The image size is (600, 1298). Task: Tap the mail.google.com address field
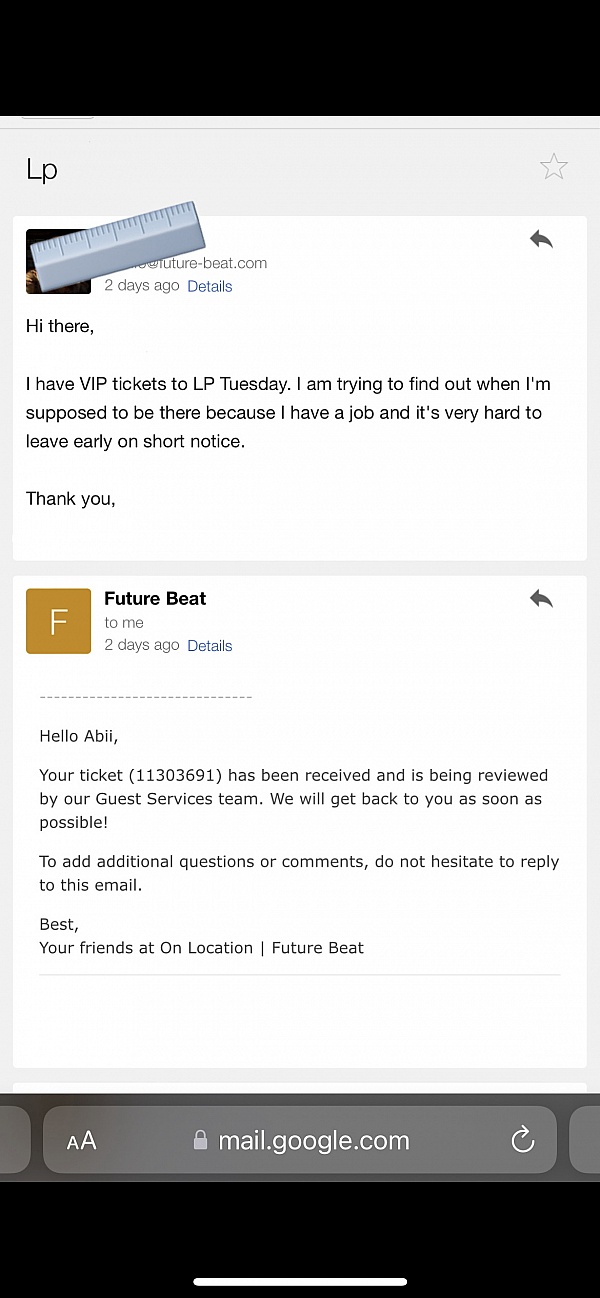click(314, 1141)
